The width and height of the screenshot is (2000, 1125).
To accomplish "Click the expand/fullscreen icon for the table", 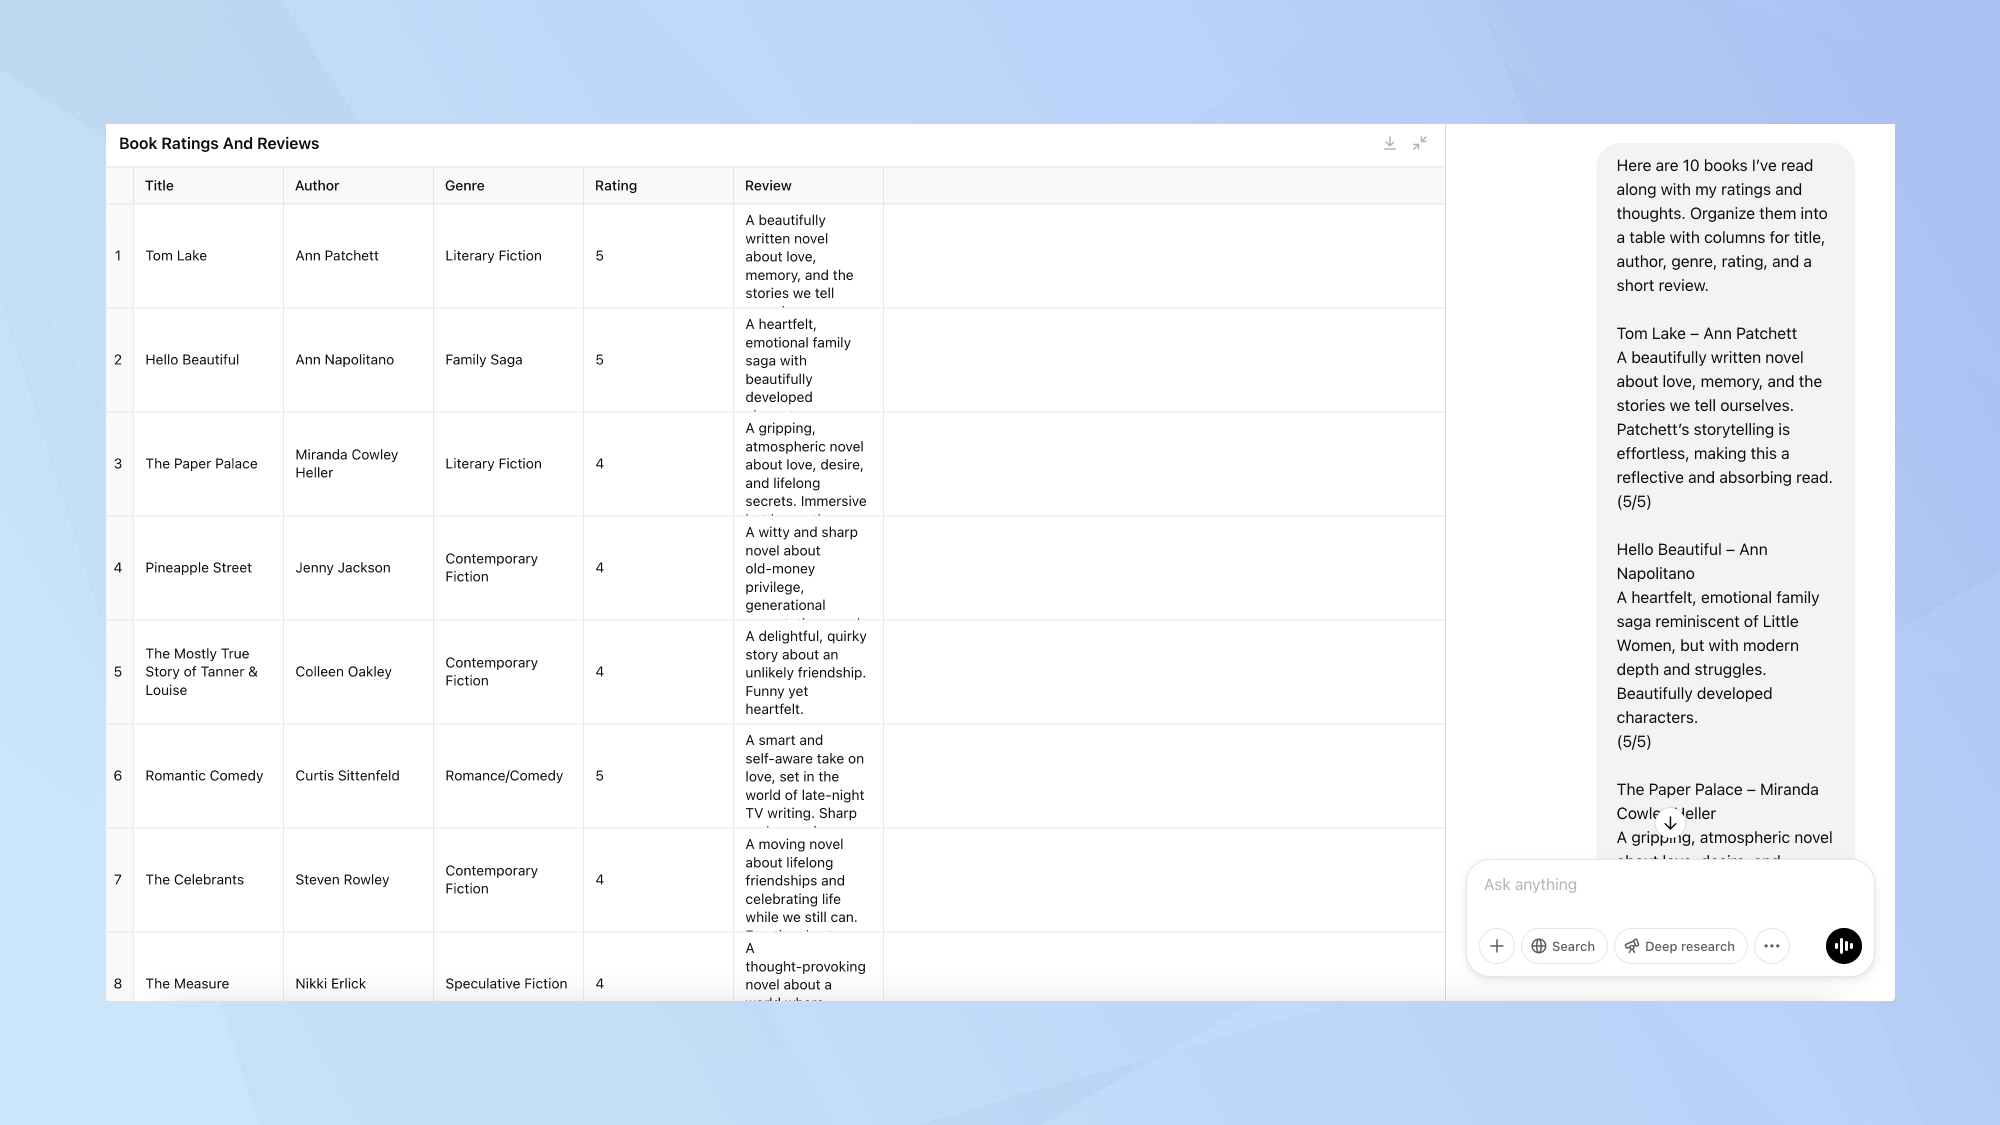I will 1420,143.
